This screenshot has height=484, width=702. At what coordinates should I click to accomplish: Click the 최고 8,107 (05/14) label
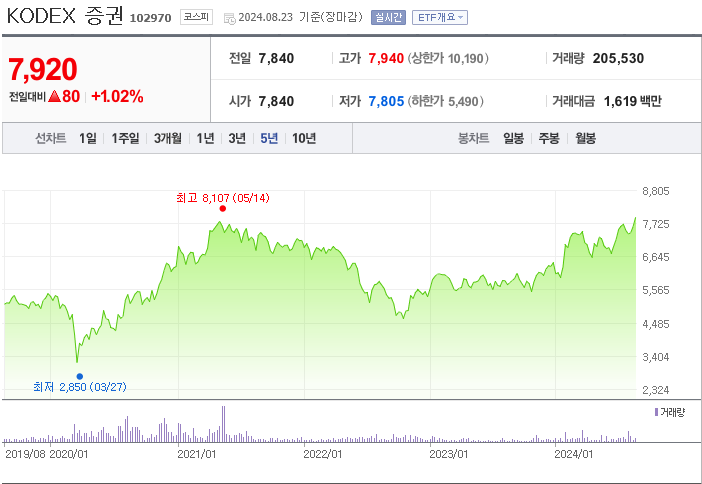coord(223,198)
